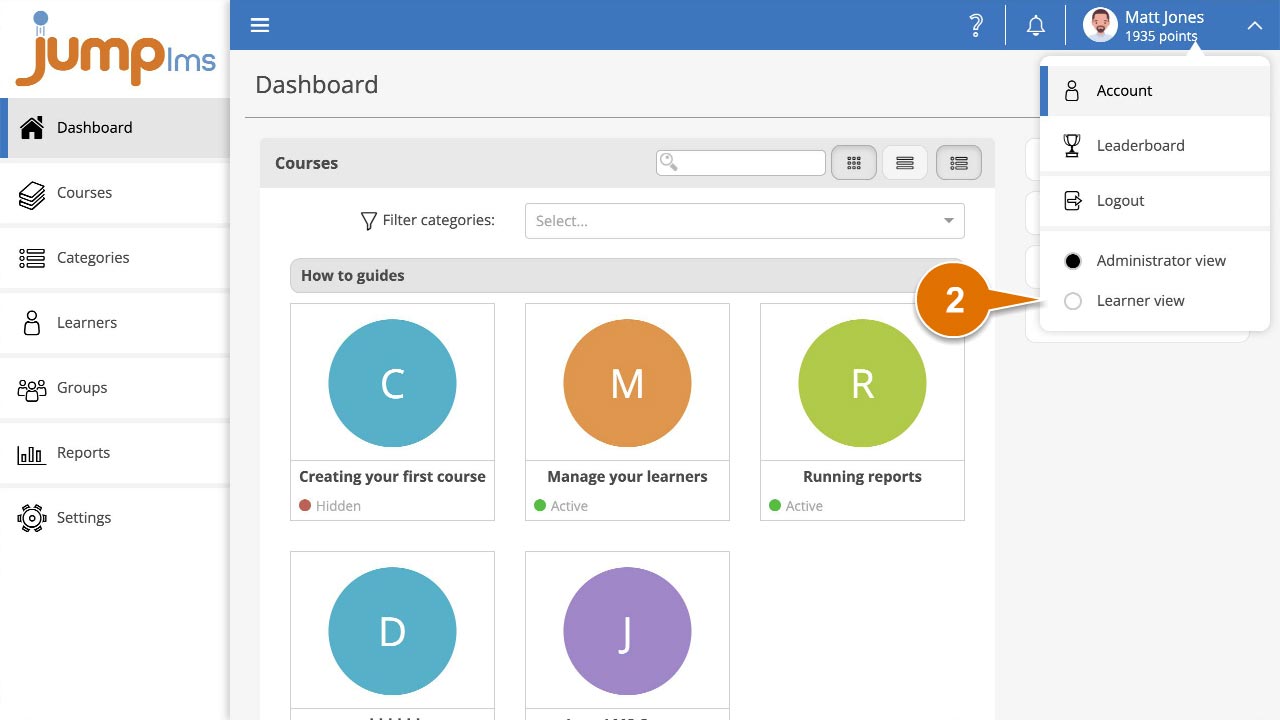Open Account from user menu
The height and width of the screenshot is (720, 1280).
click(x=1155, y=91)
